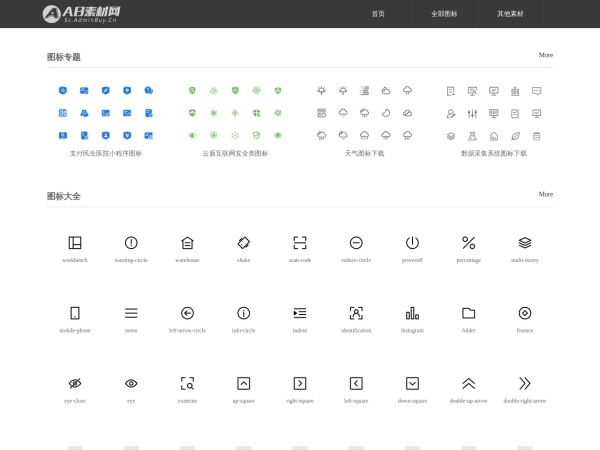The width and height of the screenshot is (600, 450).
Task: Select the warning-circle icon
Action: [x=131, y=243]
